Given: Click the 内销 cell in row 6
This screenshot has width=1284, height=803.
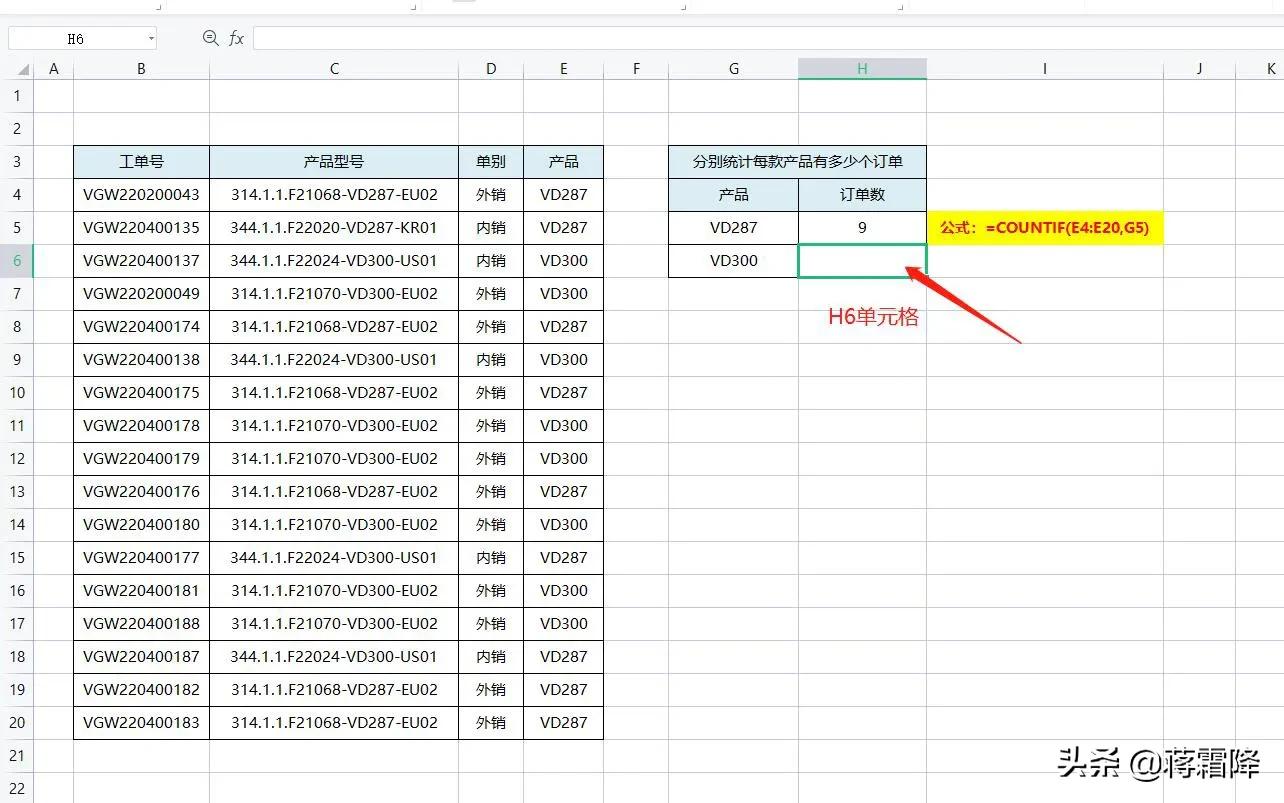Looking at the screenshot, I should click(x=491, y=261).
